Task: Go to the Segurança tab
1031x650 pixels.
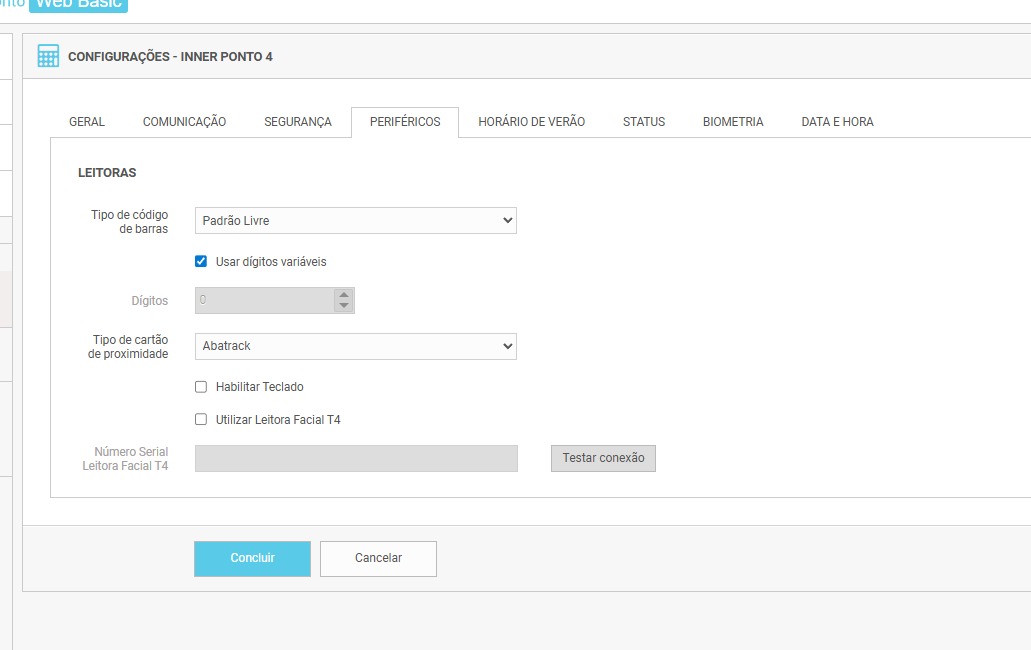Action: (x=298, y=122)
